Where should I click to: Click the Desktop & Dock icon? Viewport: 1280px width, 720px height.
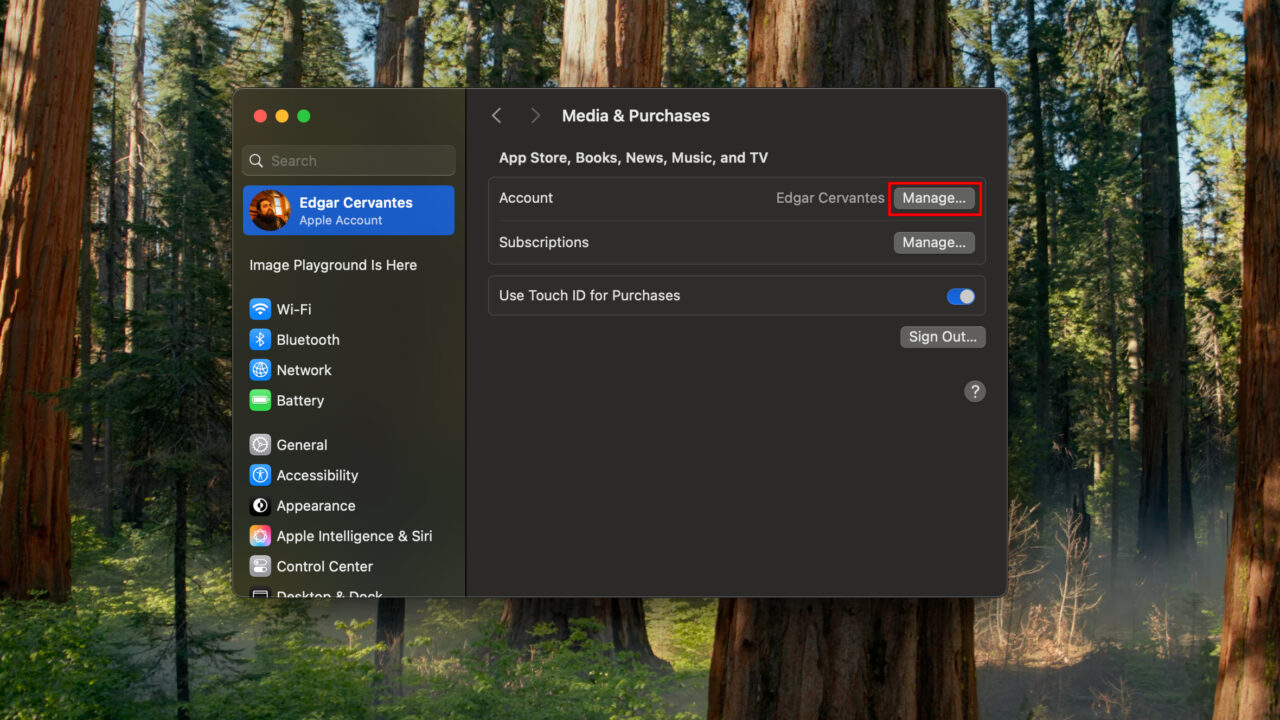261,594
